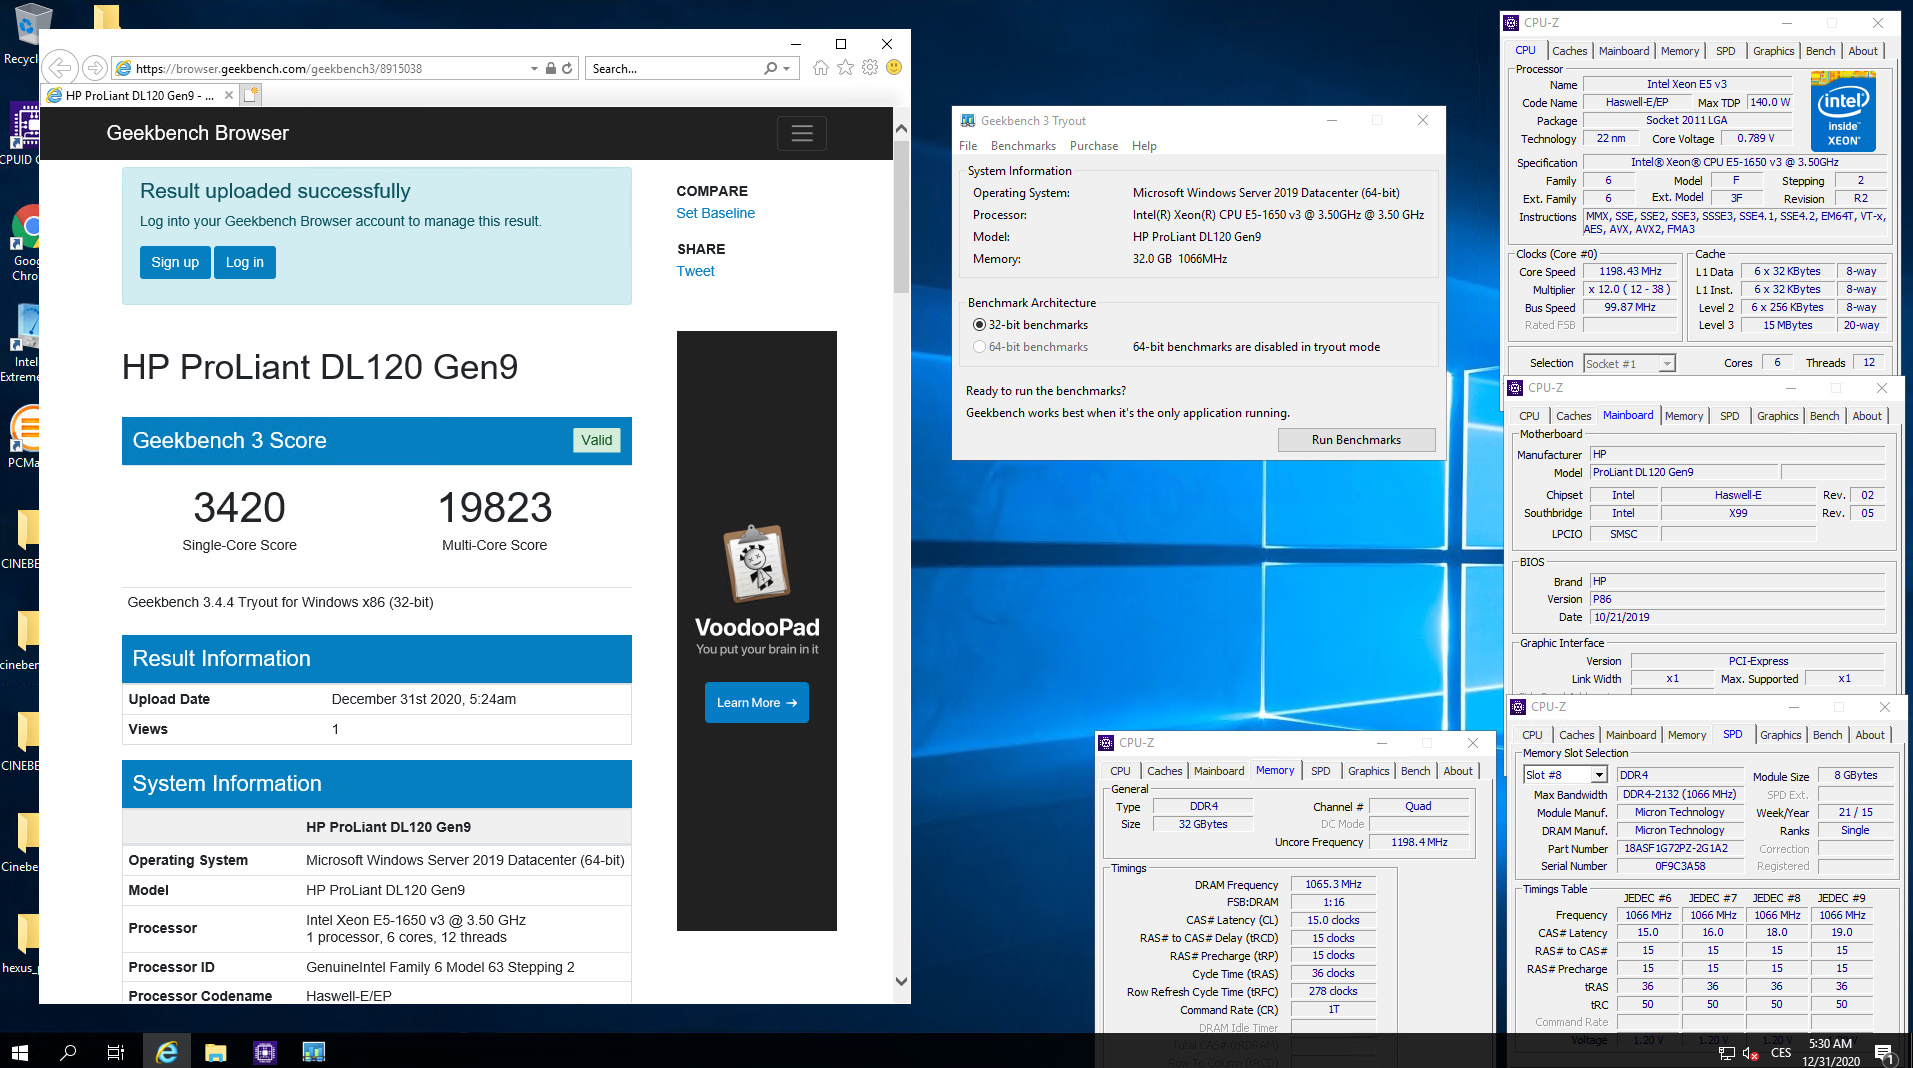Screen dimensions: 1913x1068
Task: Click the Run Benchmarks button
Action: [x=1356, y=440]
